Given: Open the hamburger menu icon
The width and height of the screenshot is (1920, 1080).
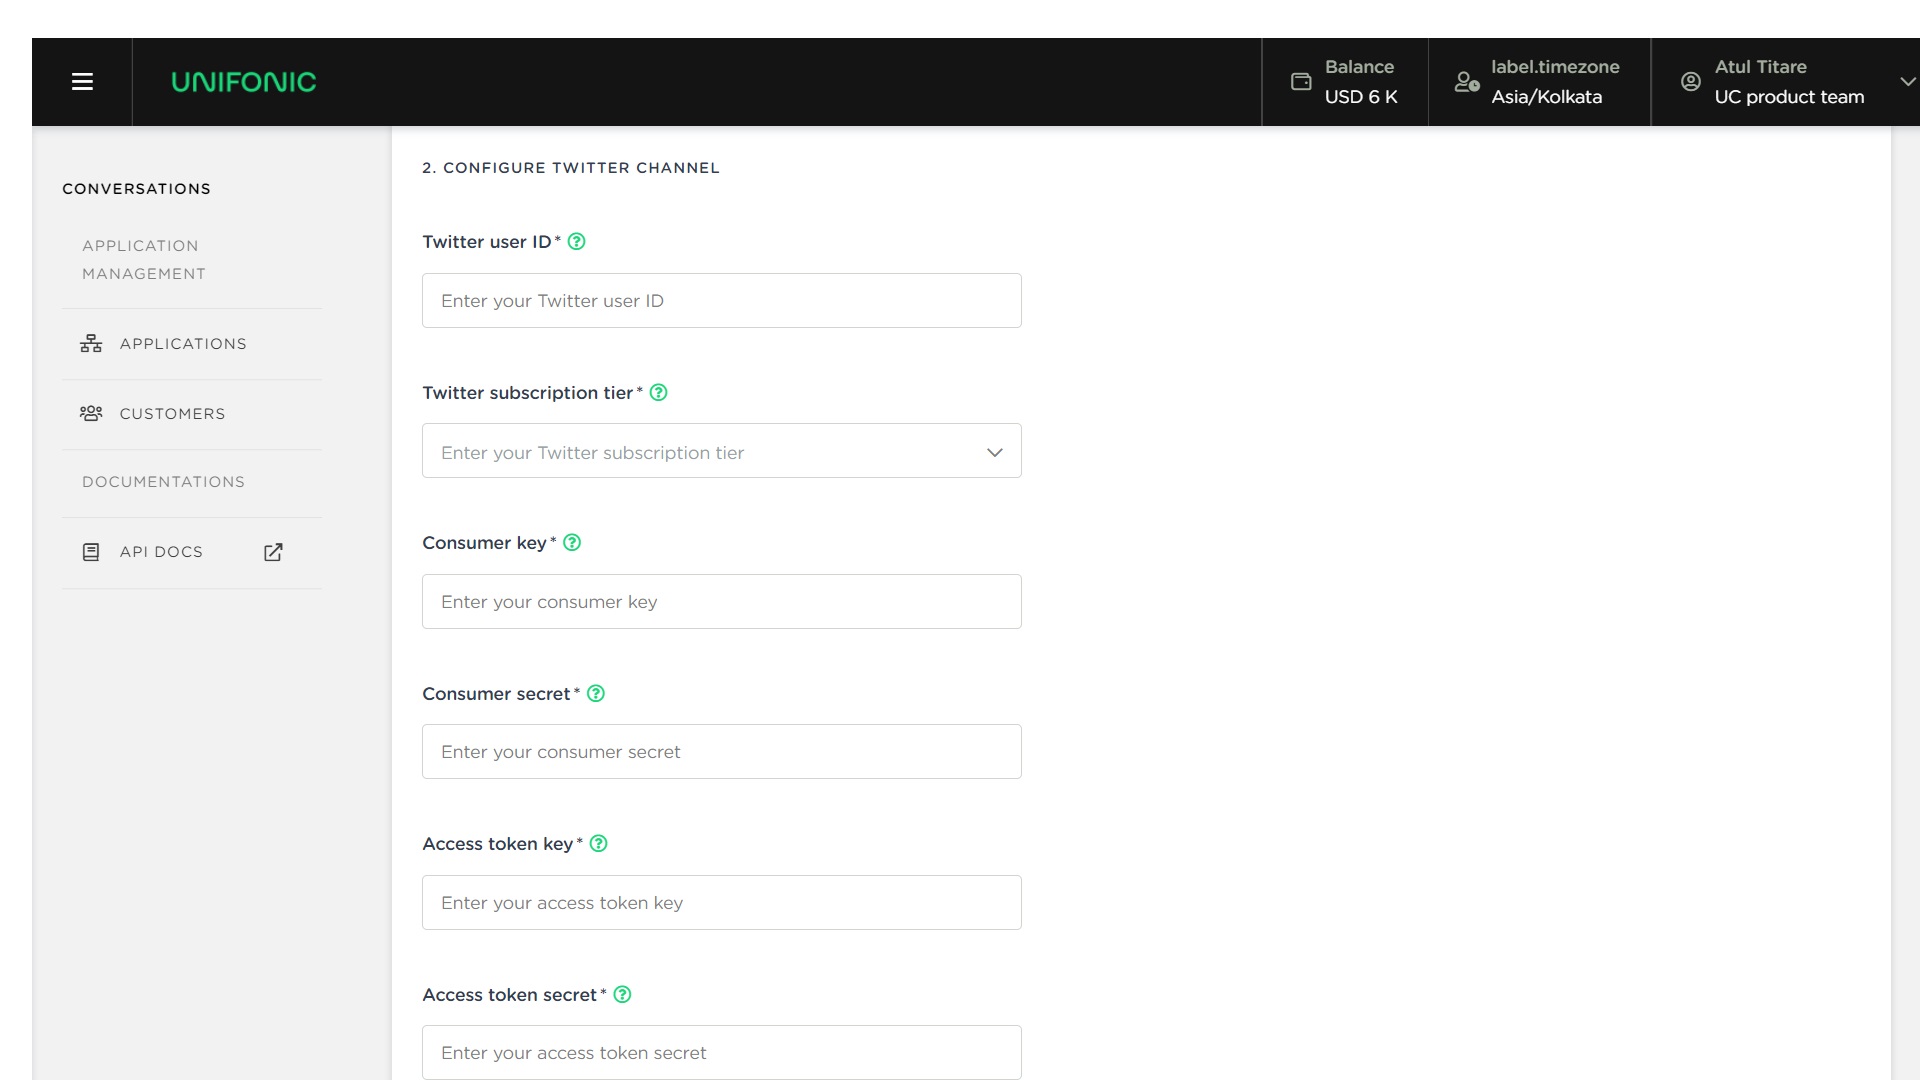Looking at the screenshot, I should point(82,82).
